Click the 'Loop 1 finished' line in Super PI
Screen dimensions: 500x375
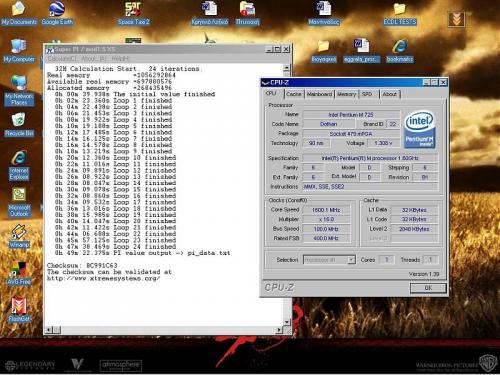click(113, 100)
